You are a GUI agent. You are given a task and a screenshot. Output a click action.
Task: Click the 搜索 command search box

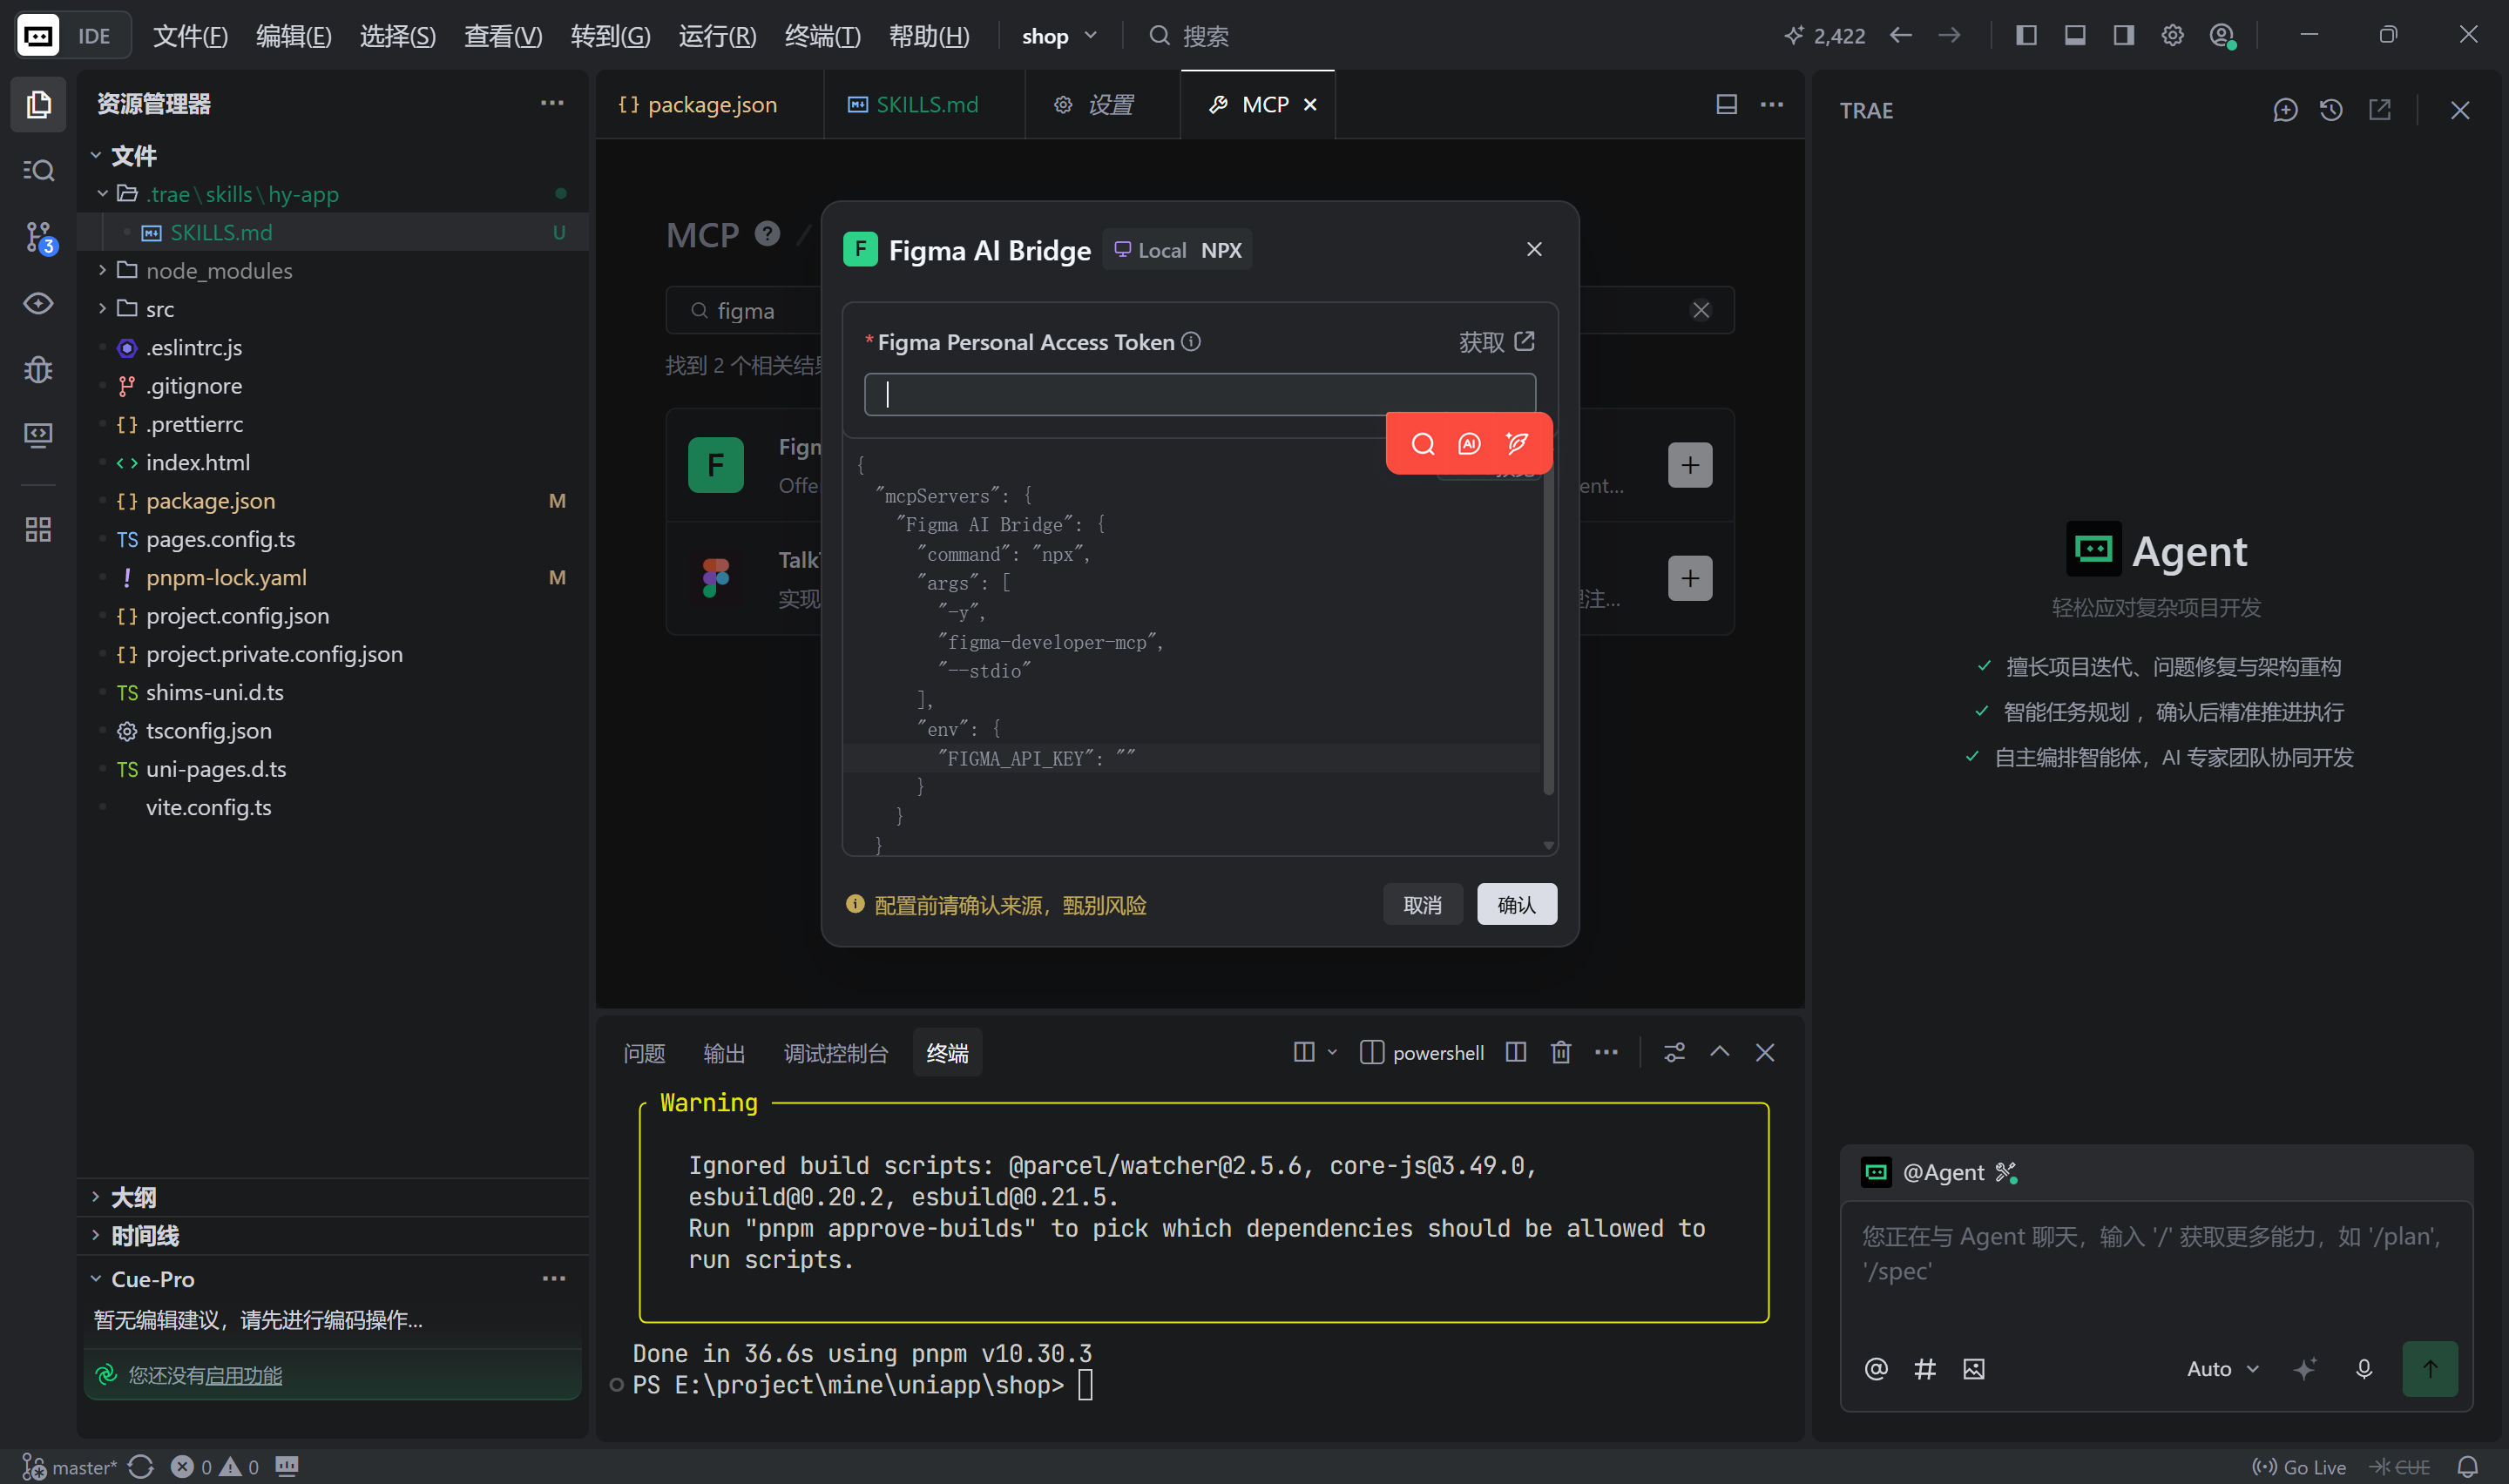1191,36
